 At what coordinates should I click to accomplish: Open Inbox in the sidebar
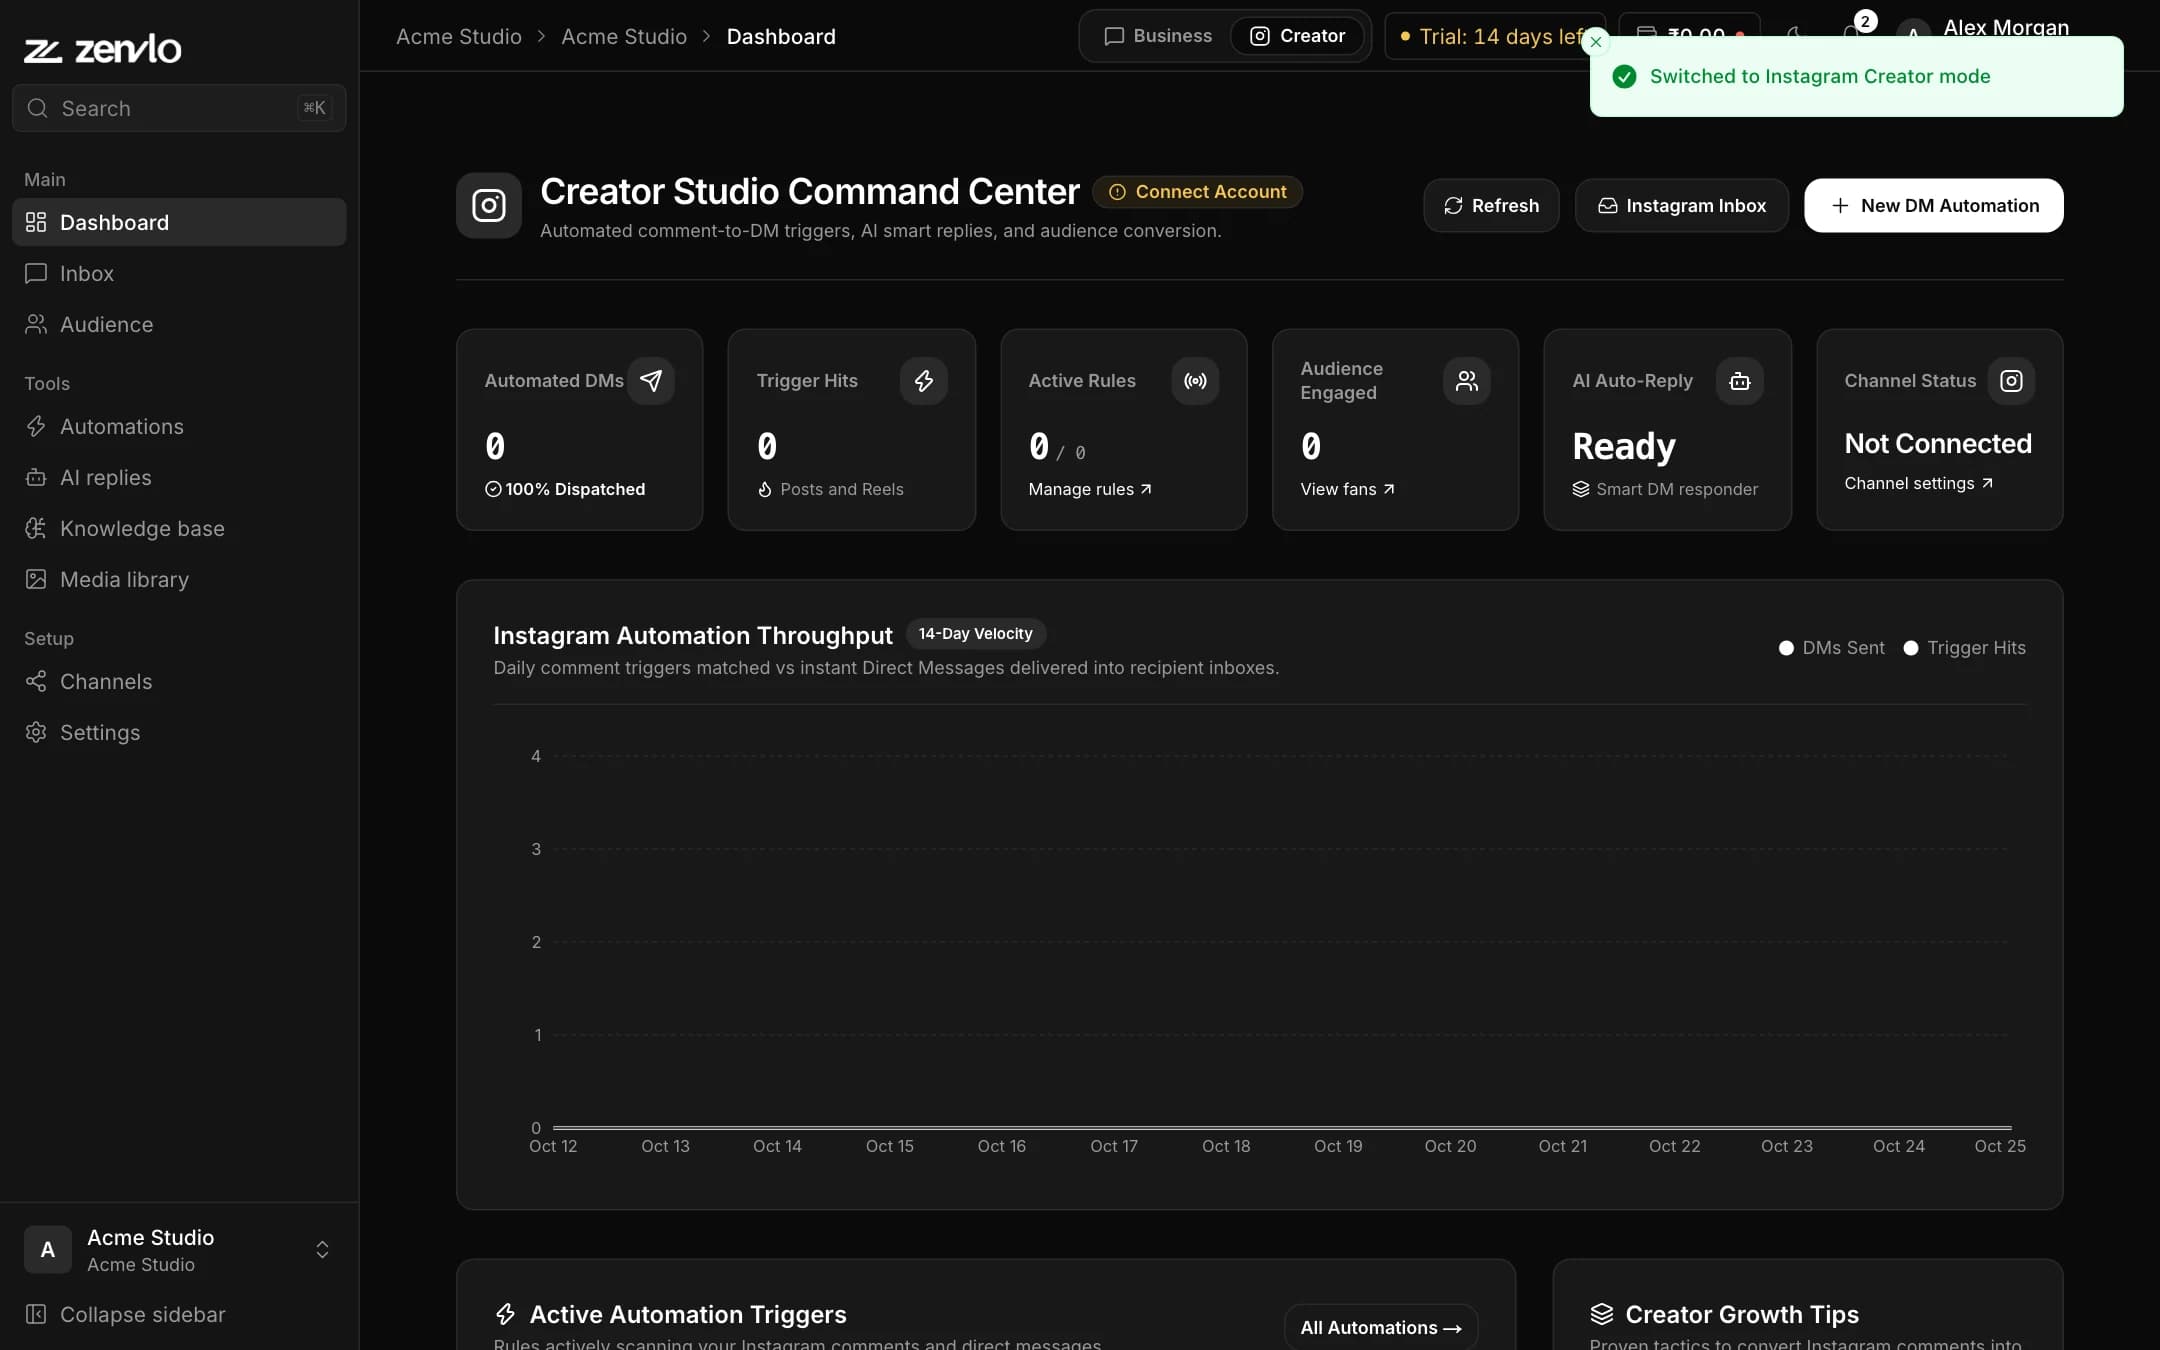pyautogui.click(x=179, y=273)
